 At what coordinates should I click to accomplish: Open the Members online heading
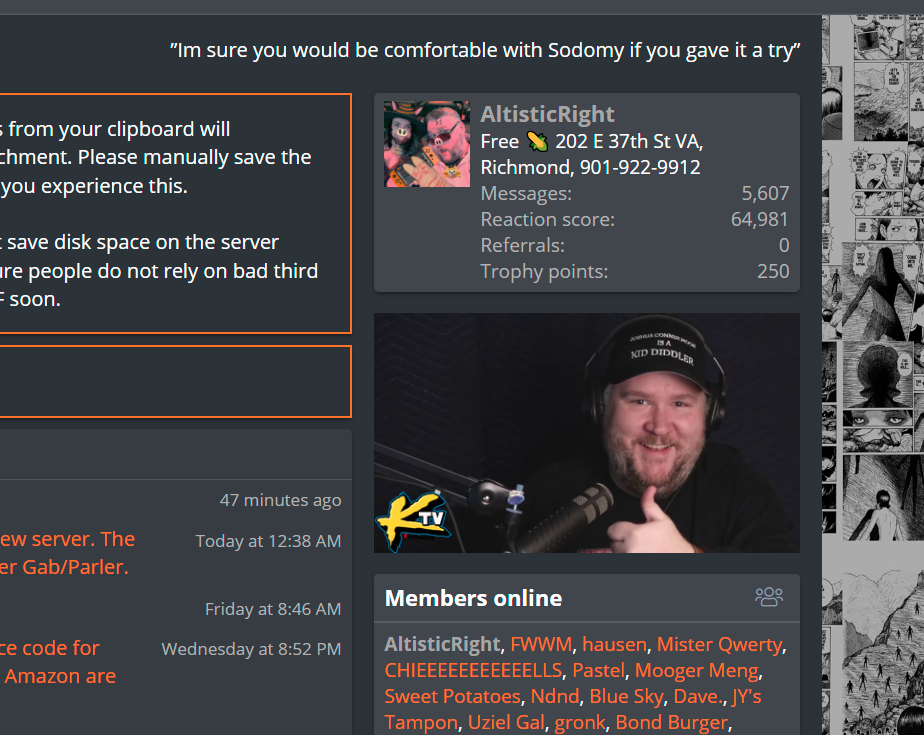tap(473, 598)
